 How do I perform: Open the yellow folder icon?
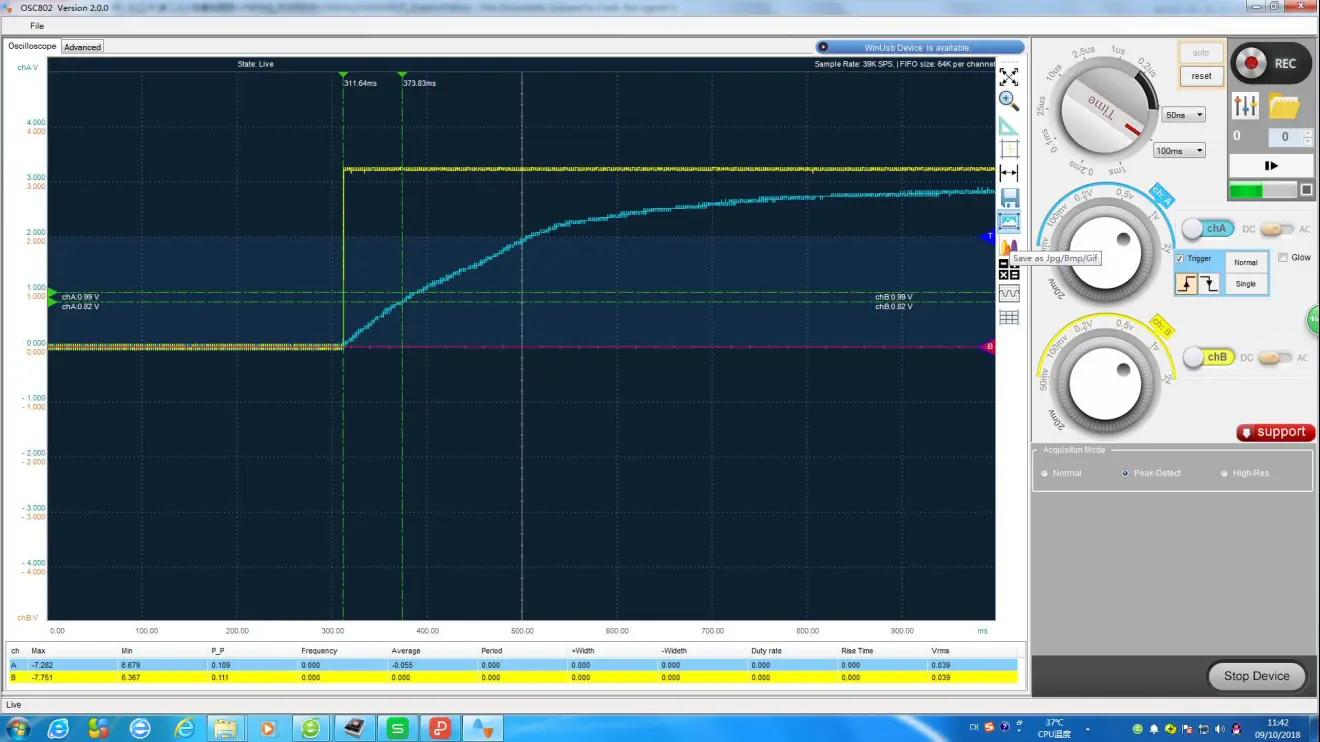tap(1284, 106)
